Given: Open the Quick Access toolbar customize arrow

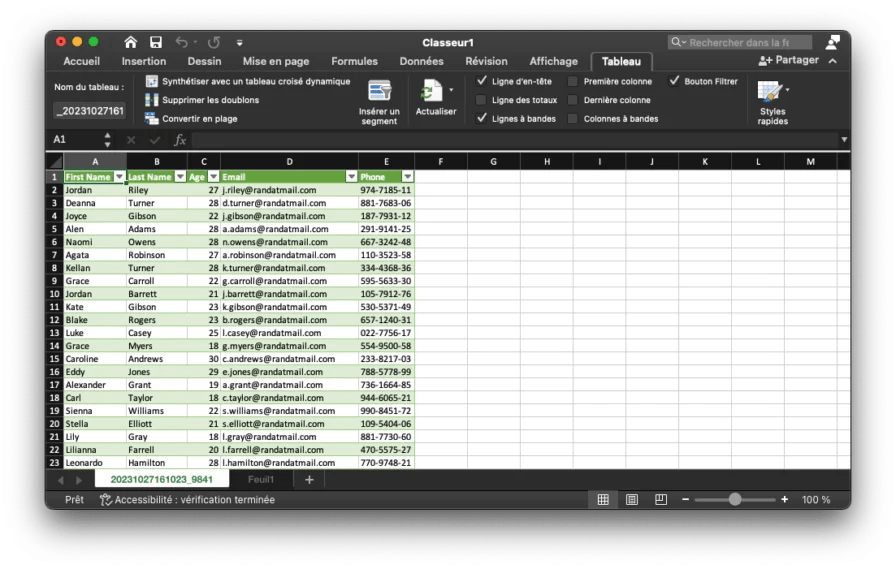Looking at the screenshot, I should point(239,43).
